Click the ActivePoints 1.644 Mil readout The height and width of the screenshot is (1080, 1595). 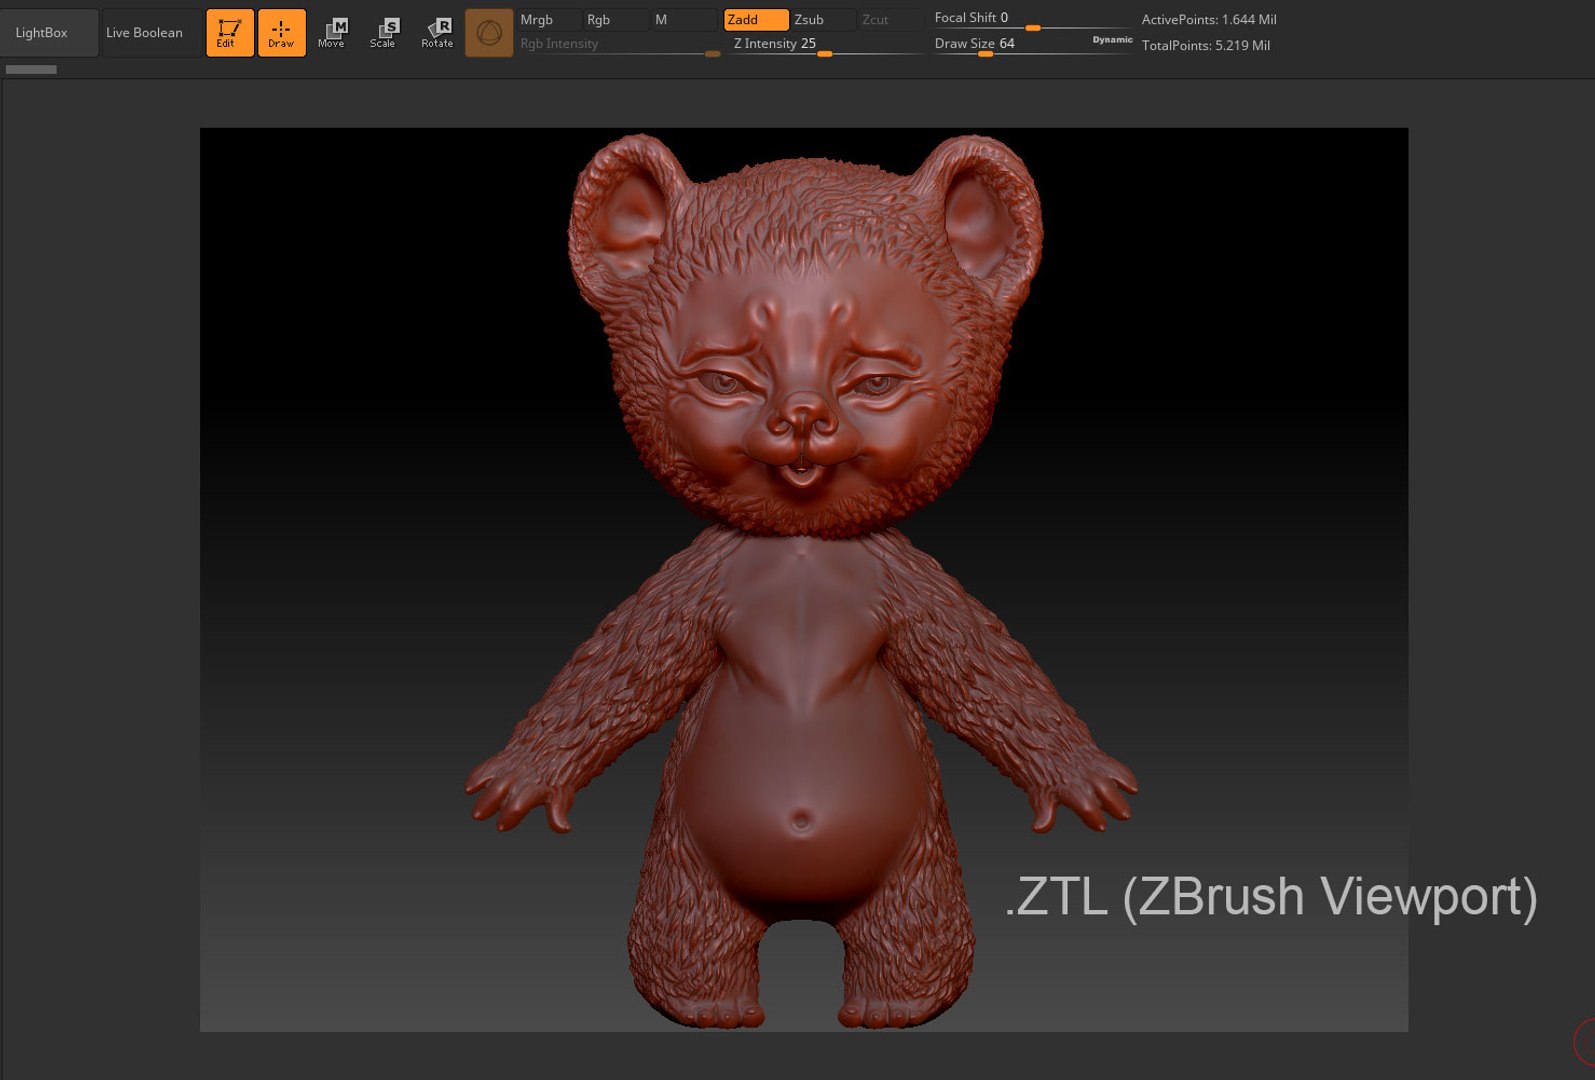[1209, 20]
